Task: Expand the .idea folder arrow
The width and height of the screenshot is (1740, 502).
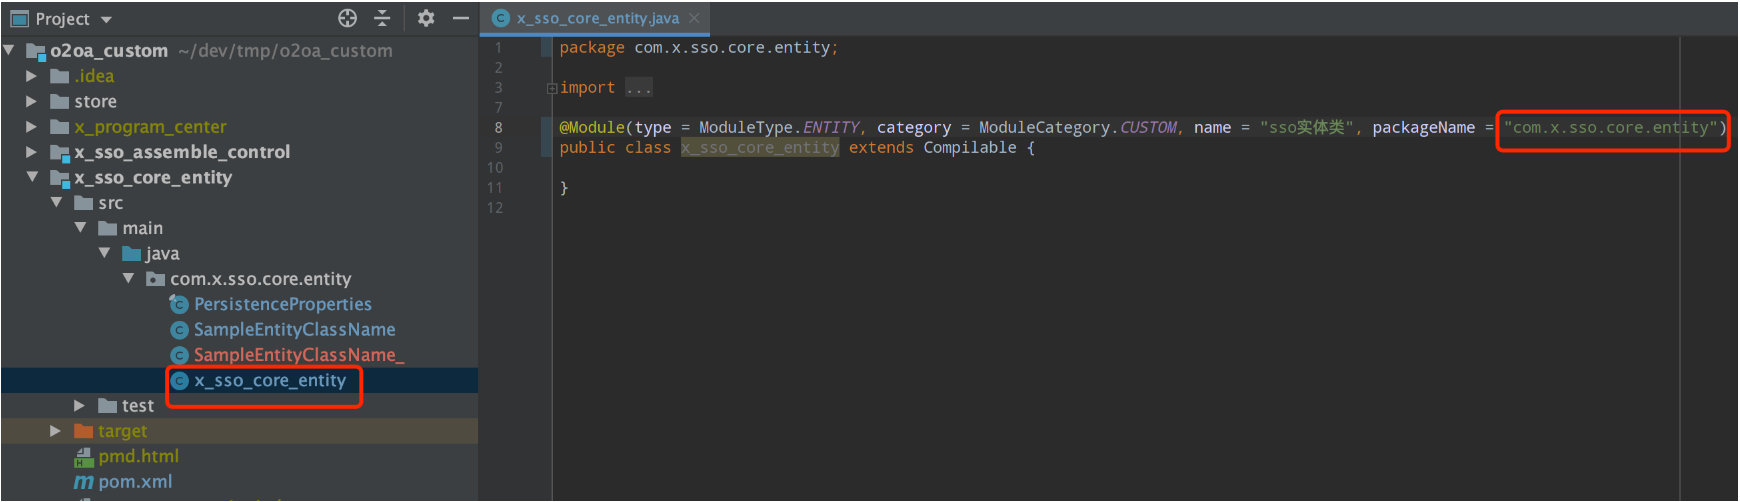Action: tap(32, 76)
